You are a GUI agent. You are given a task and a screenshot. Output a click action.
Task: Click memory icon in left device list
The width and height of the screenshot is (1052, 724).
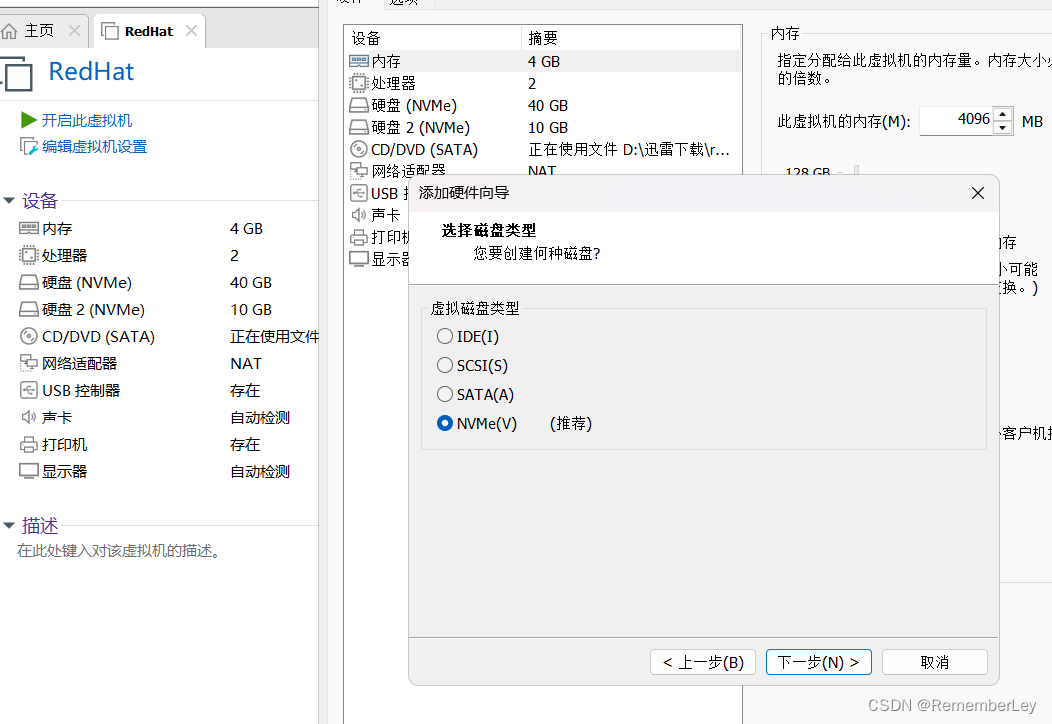(29, 228)
